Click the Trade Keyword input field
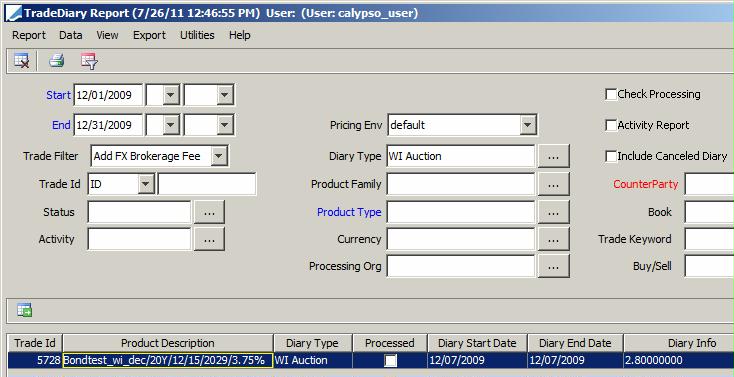The width and height of the screenshot is (734, 377). click(x=709, y=239)
